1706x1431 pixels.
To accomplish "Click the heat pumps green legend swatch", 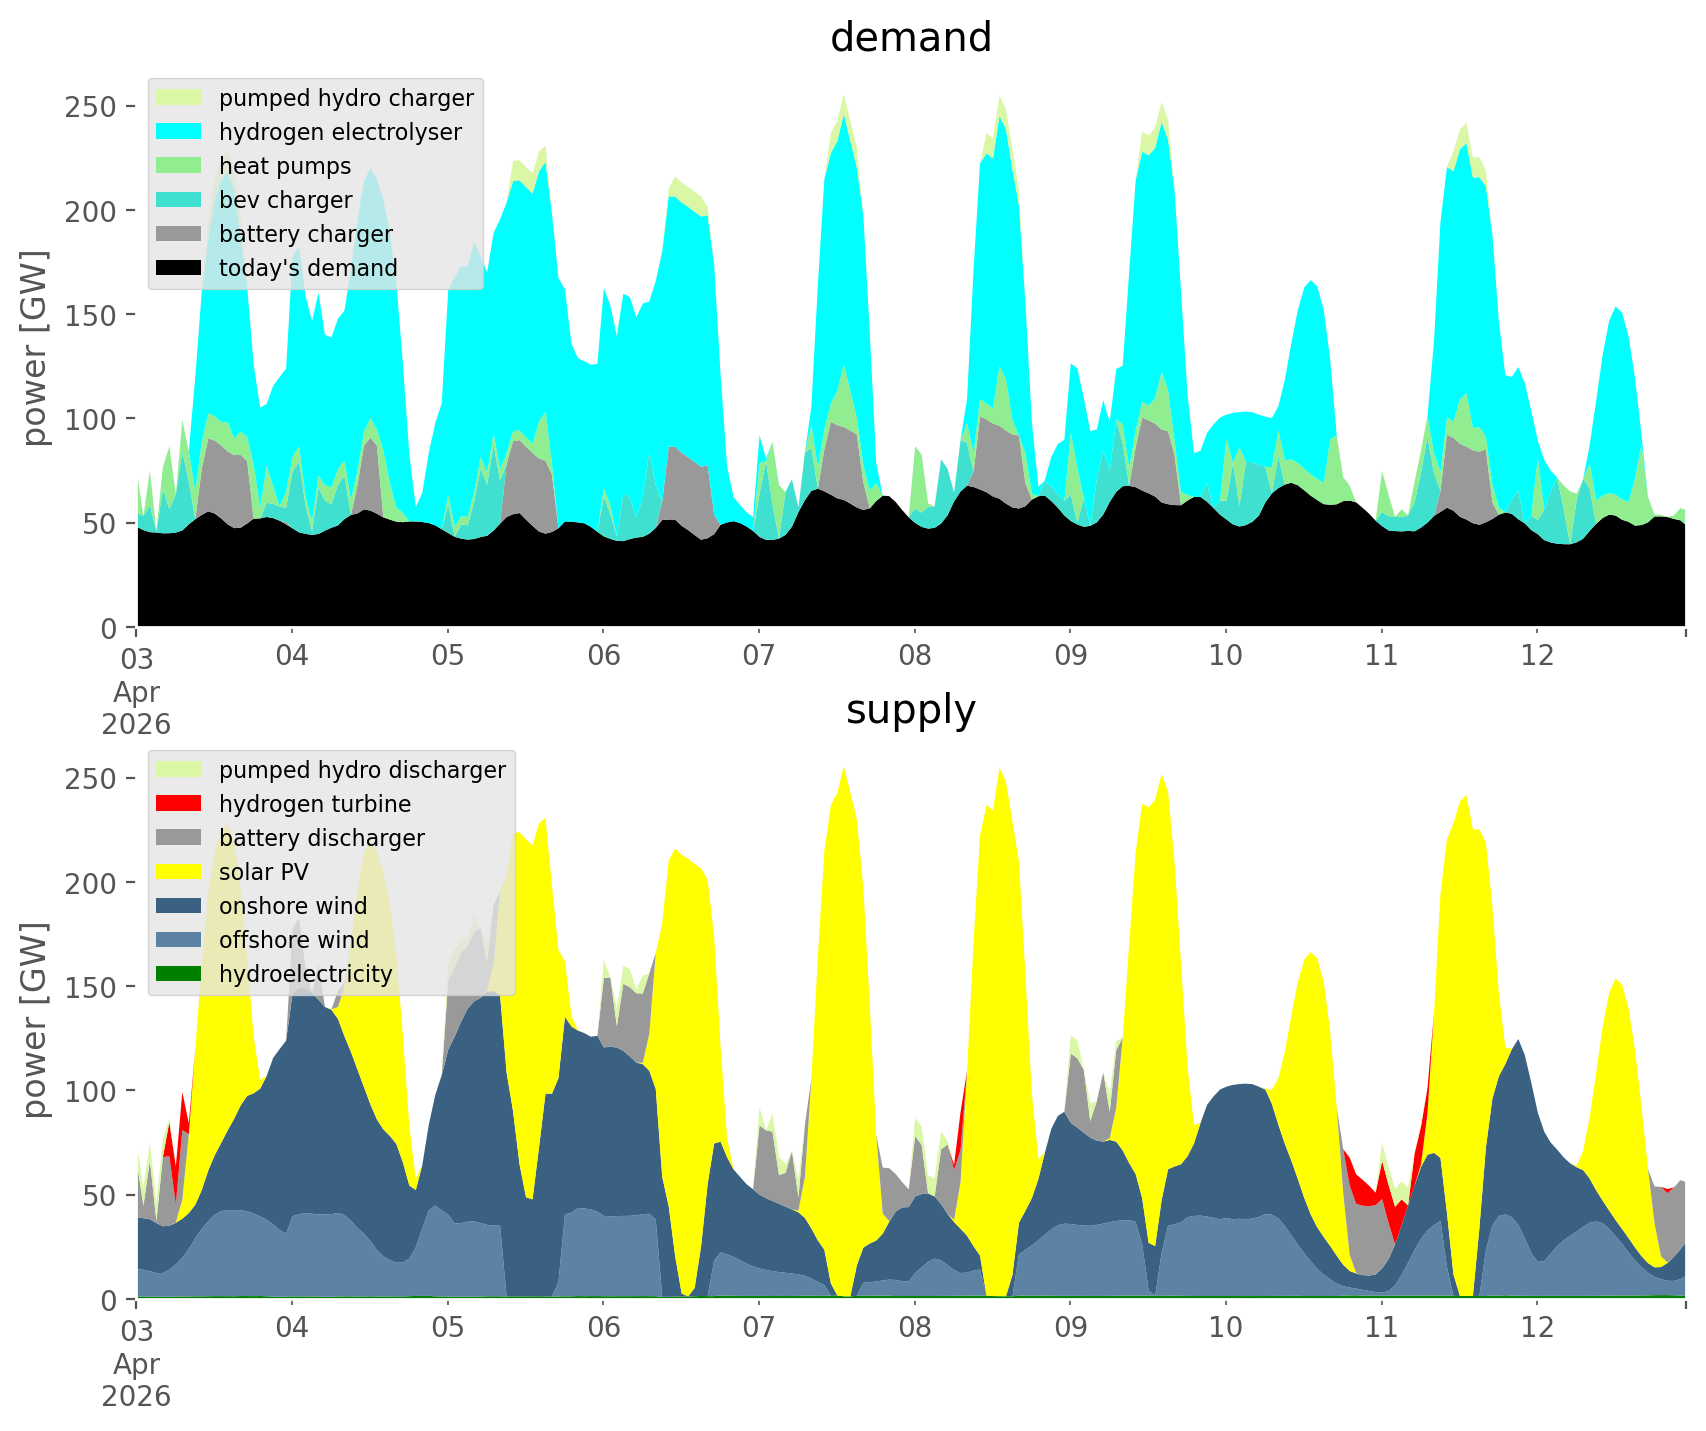I will pyautogui.click(x=179, y=166).
